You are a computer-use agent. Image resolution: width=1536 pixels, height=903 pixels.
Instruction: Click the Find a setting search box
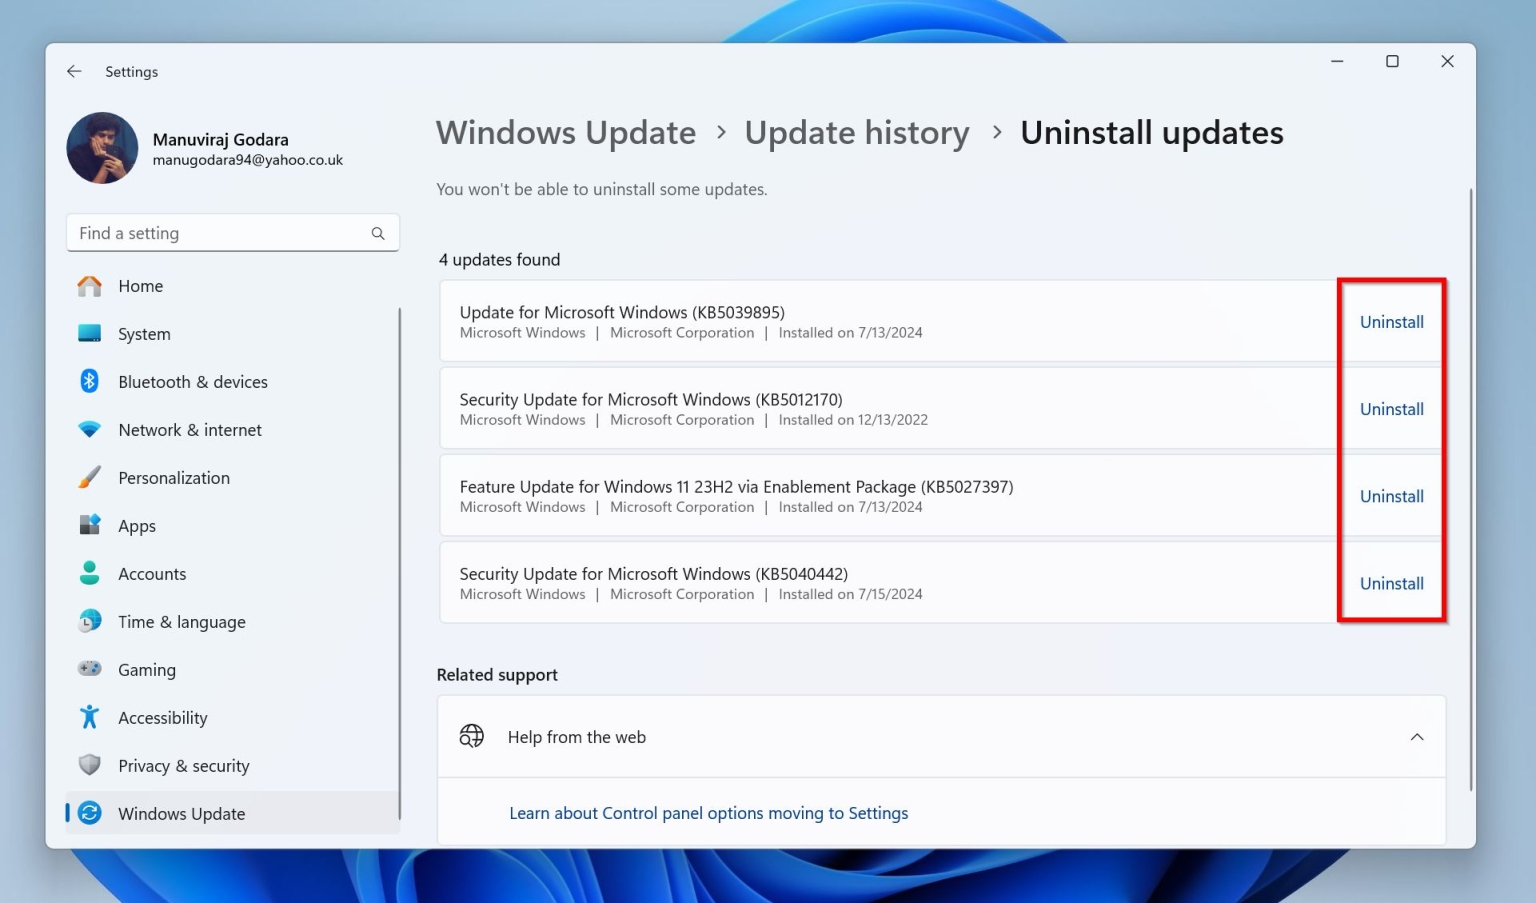pos(220,233)
